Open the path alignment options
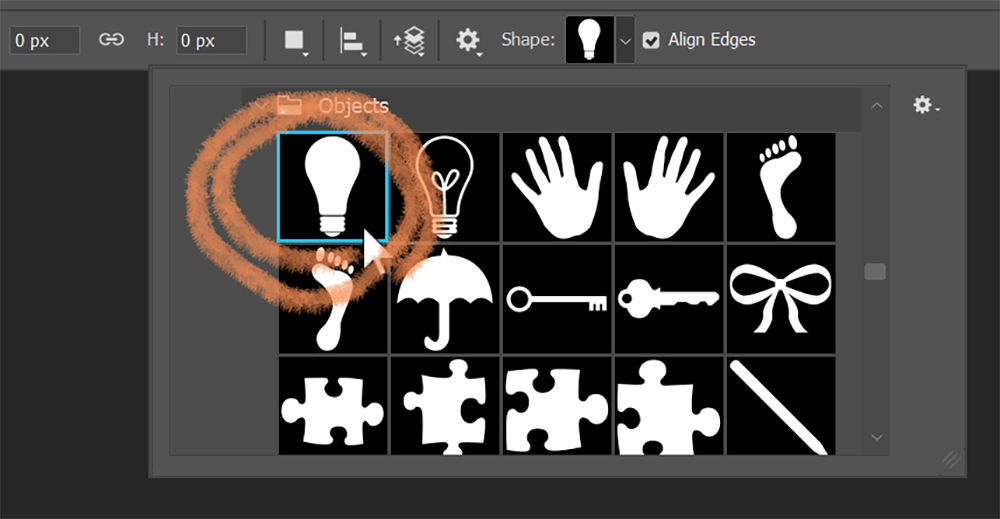The width and height of the screenshot is (1000, 519). point(353,41)
